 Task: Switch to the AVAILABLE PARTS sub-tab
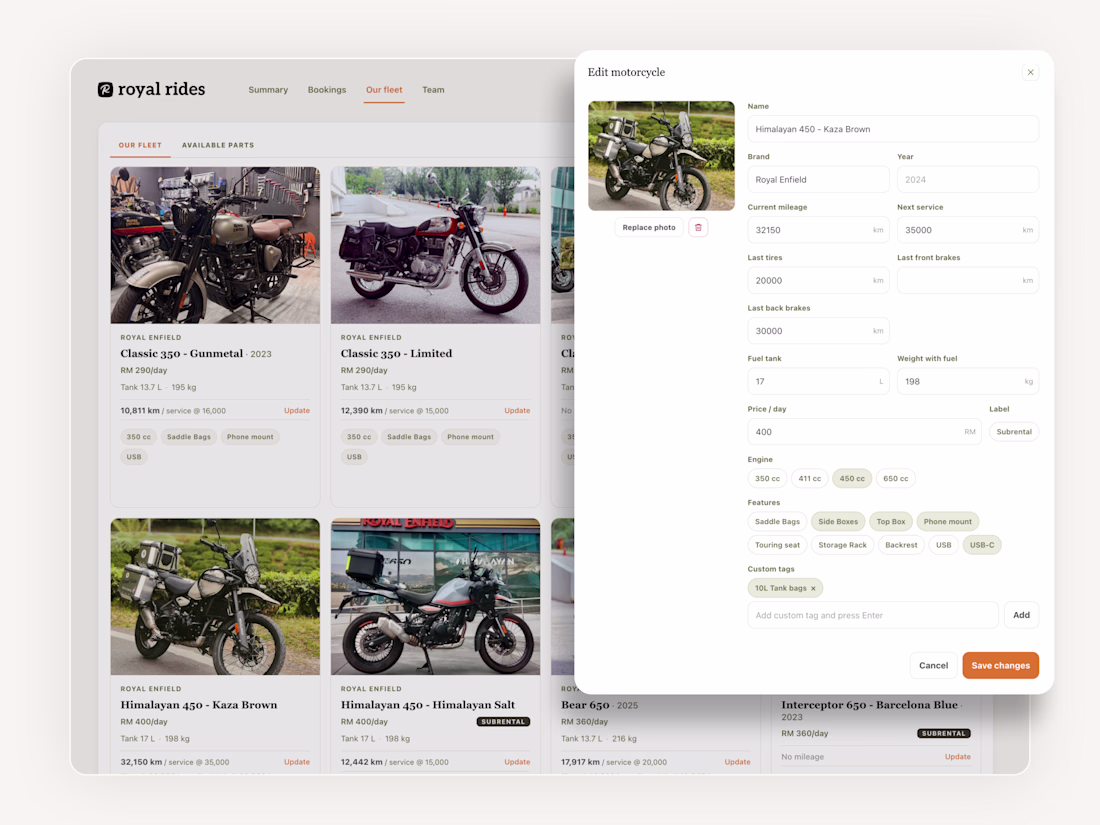pyautogui.click(x=218, y=145)
